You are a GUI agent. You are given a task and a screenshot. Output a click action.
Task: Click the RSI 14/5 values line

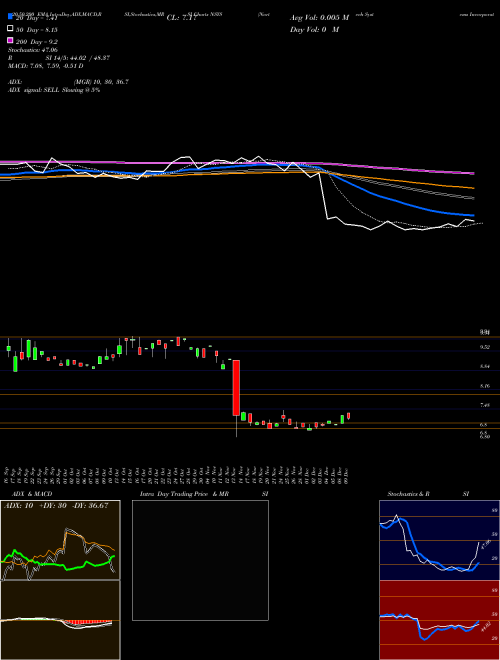(59, 58)
